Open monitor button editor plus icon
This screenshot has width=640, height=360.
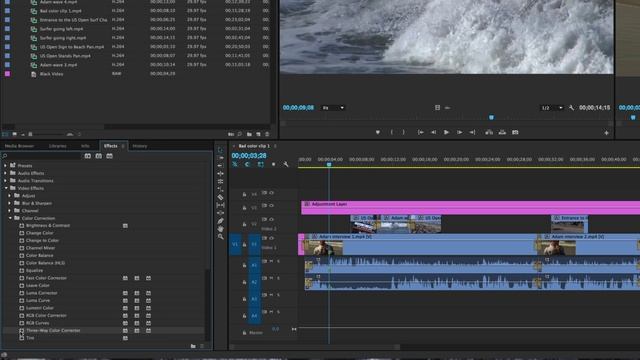pos(606,133)
